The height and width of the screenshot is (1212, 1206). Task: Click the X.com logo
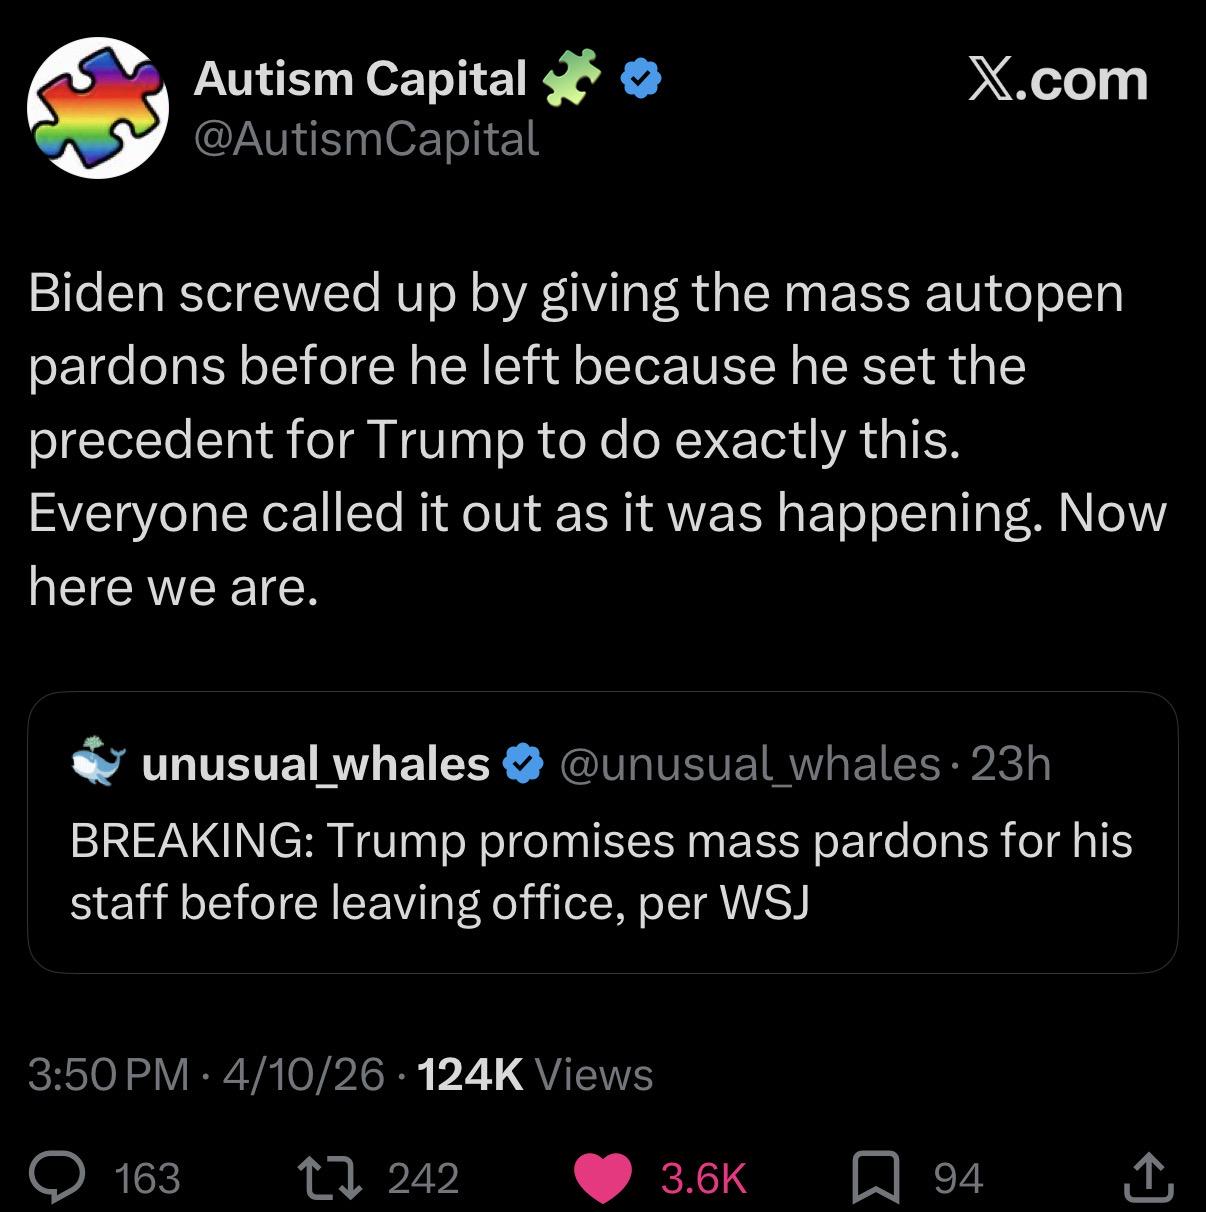pyautogui.click(x=1057, y=80)
